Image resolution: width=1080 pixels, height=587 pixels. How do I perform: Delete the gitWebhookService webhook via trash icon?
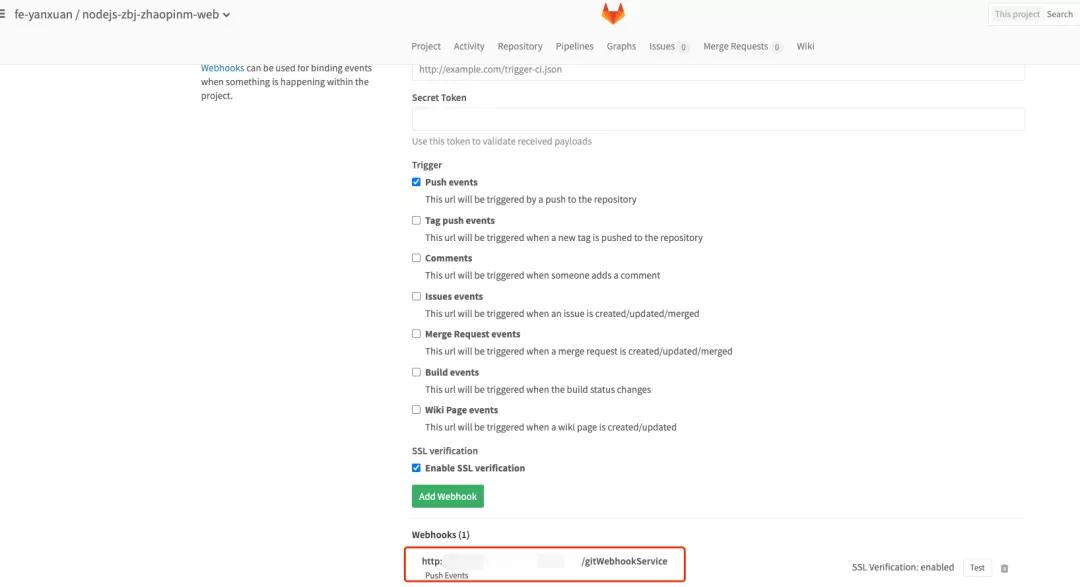pyautogui.click(x=1004, y=568)
